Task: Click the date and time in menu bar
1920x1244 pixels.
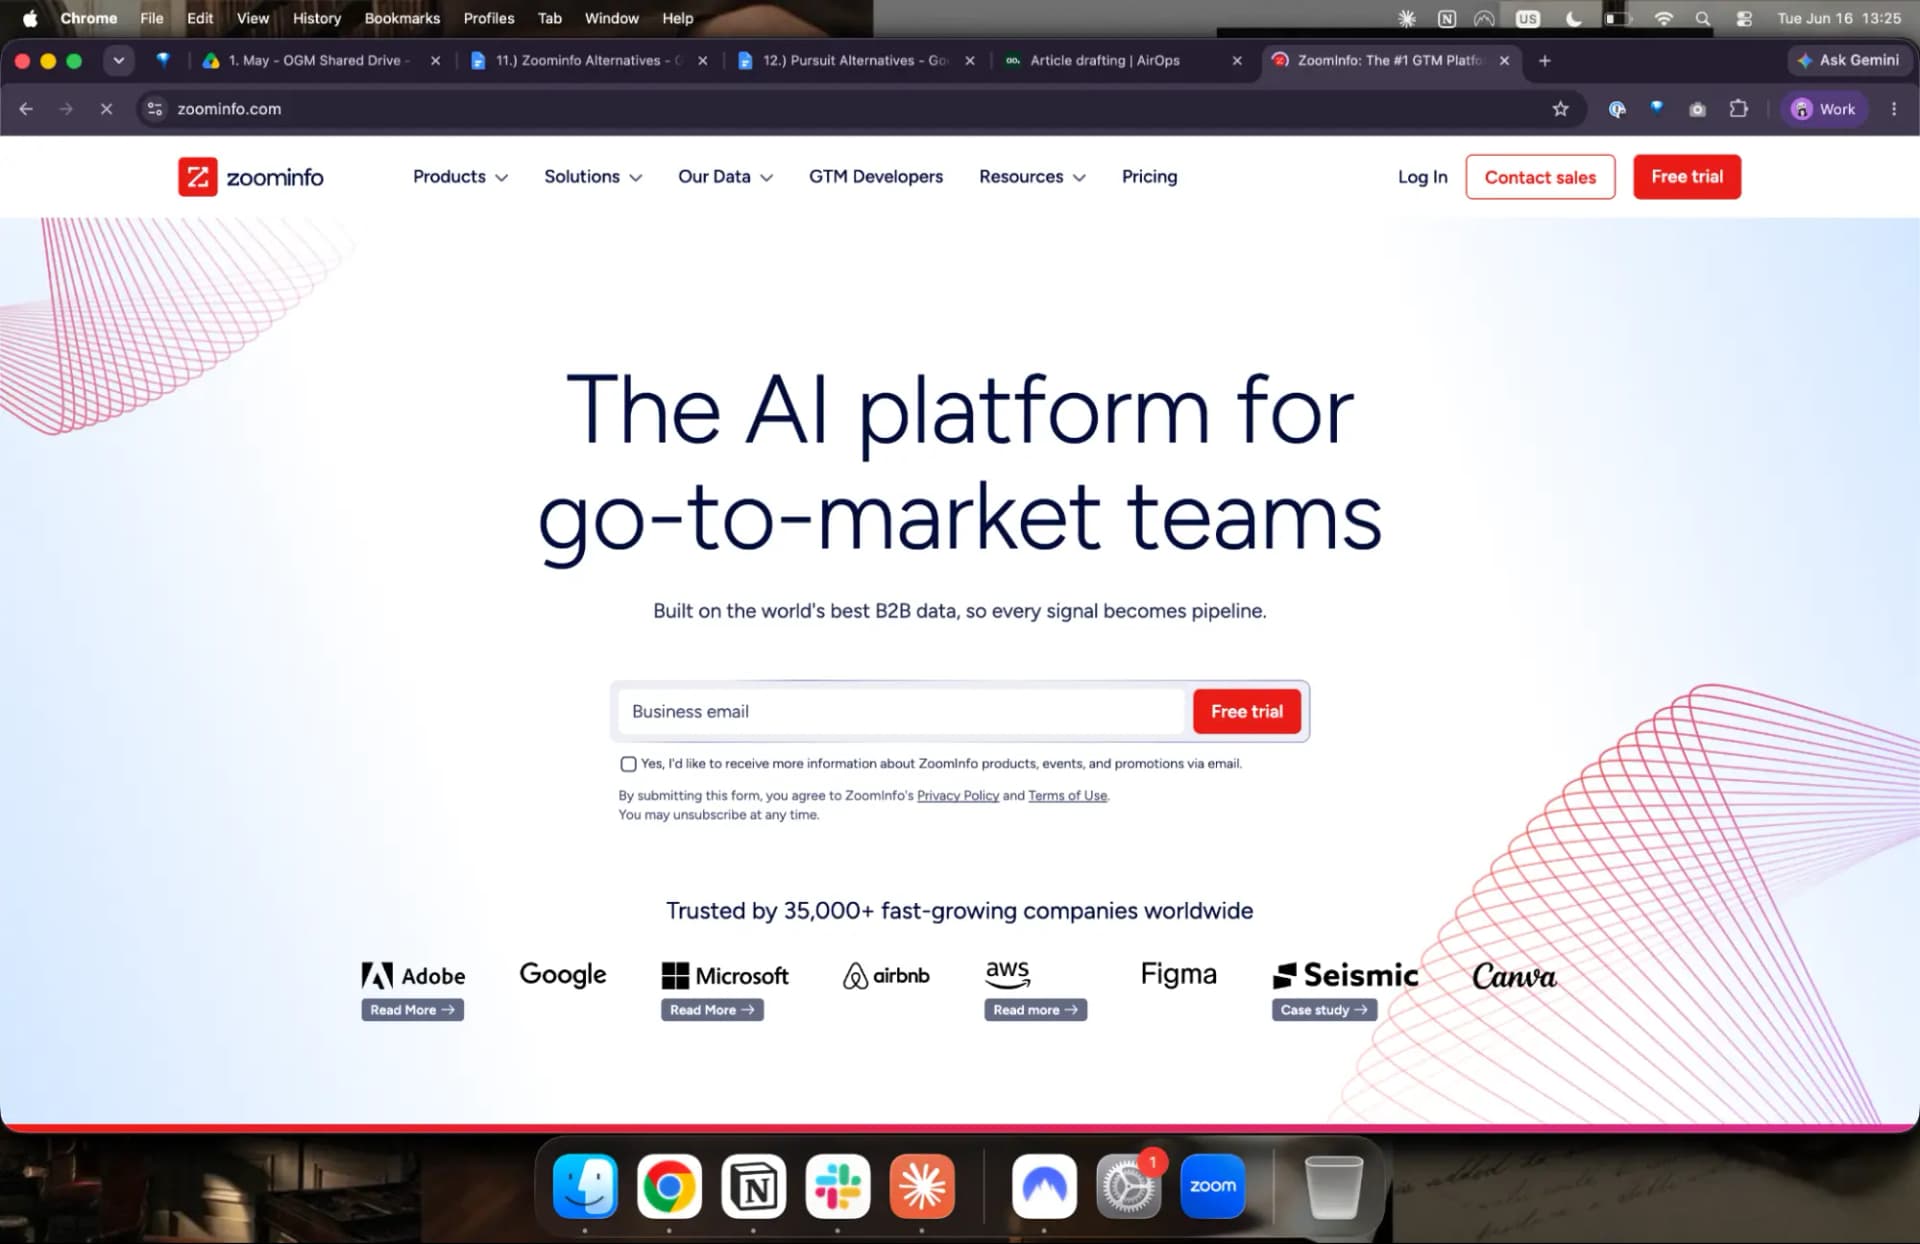Action: (1839, 18)
